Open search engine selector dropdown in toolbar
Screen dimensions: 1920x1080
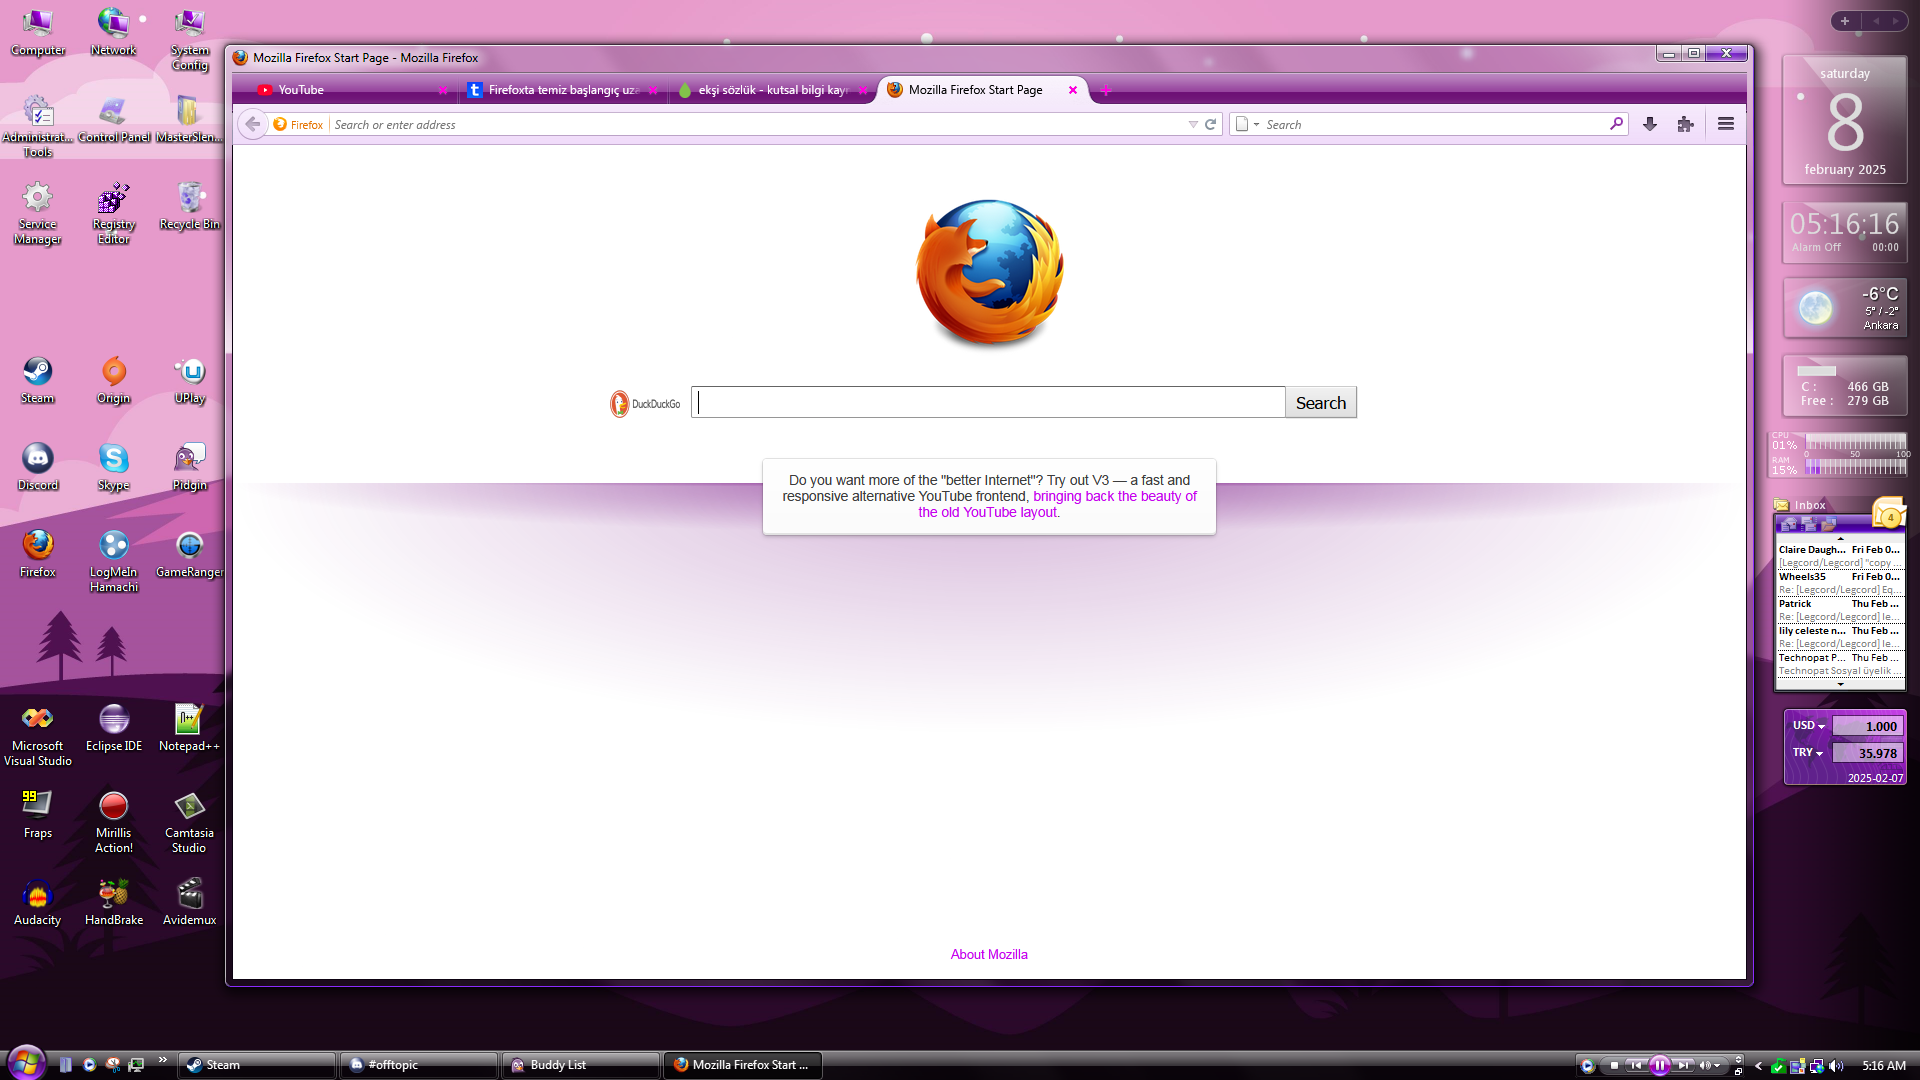(x=1248, y=124)
